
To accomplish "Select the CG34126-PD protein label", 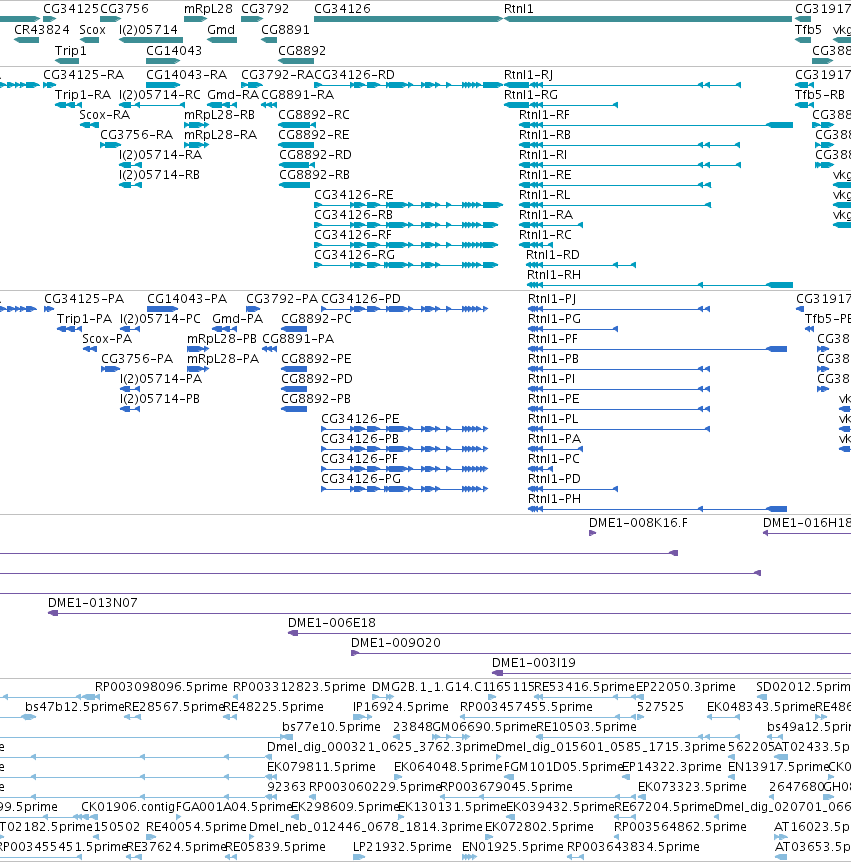I will (361, 299).
